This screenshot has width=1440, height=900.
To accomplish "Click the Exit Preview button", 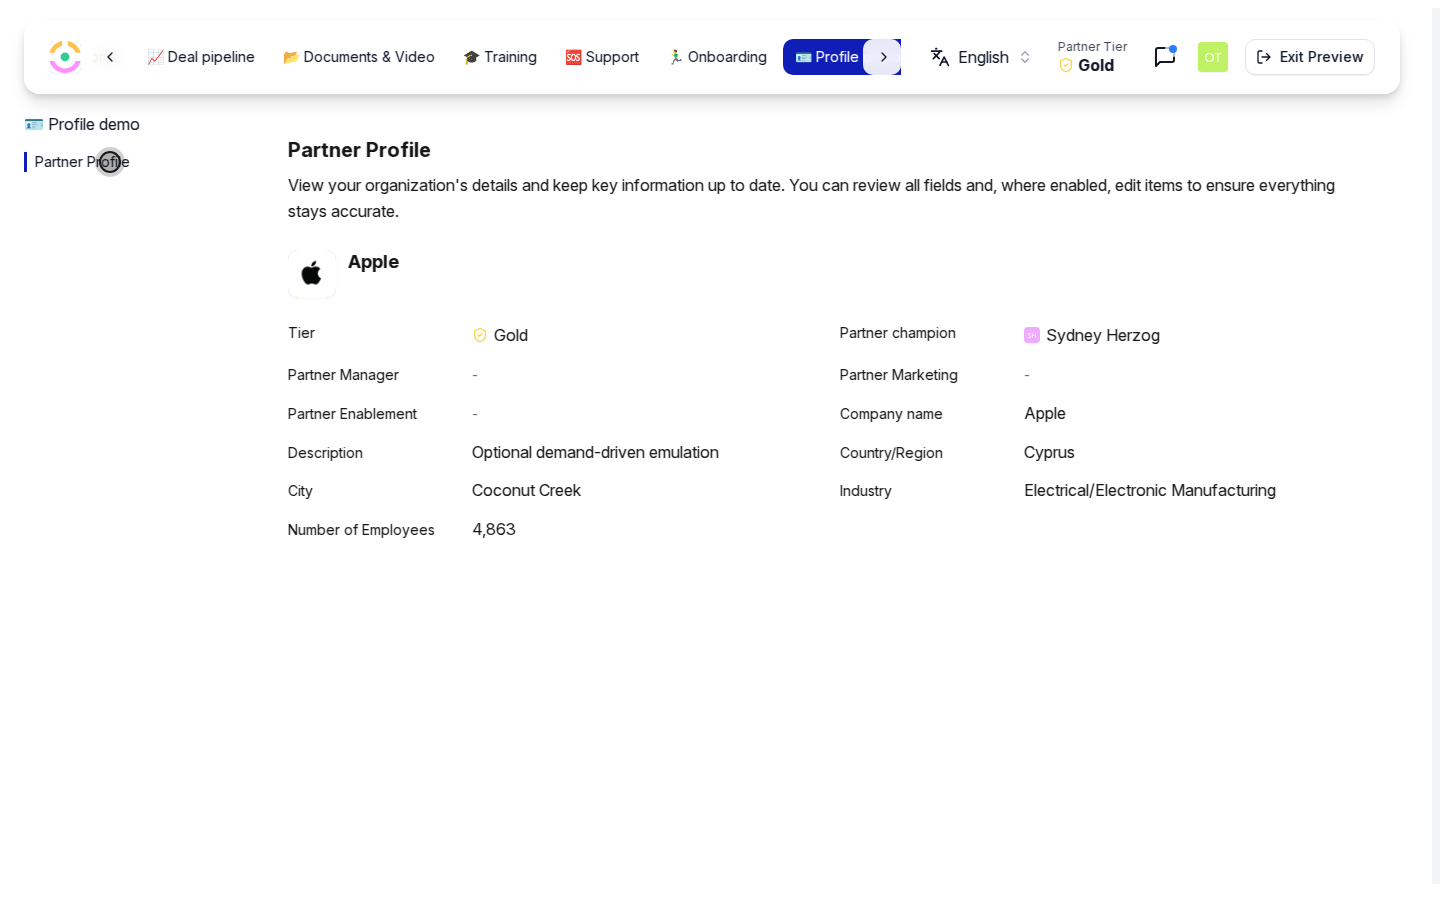I will coord(1310,57).
